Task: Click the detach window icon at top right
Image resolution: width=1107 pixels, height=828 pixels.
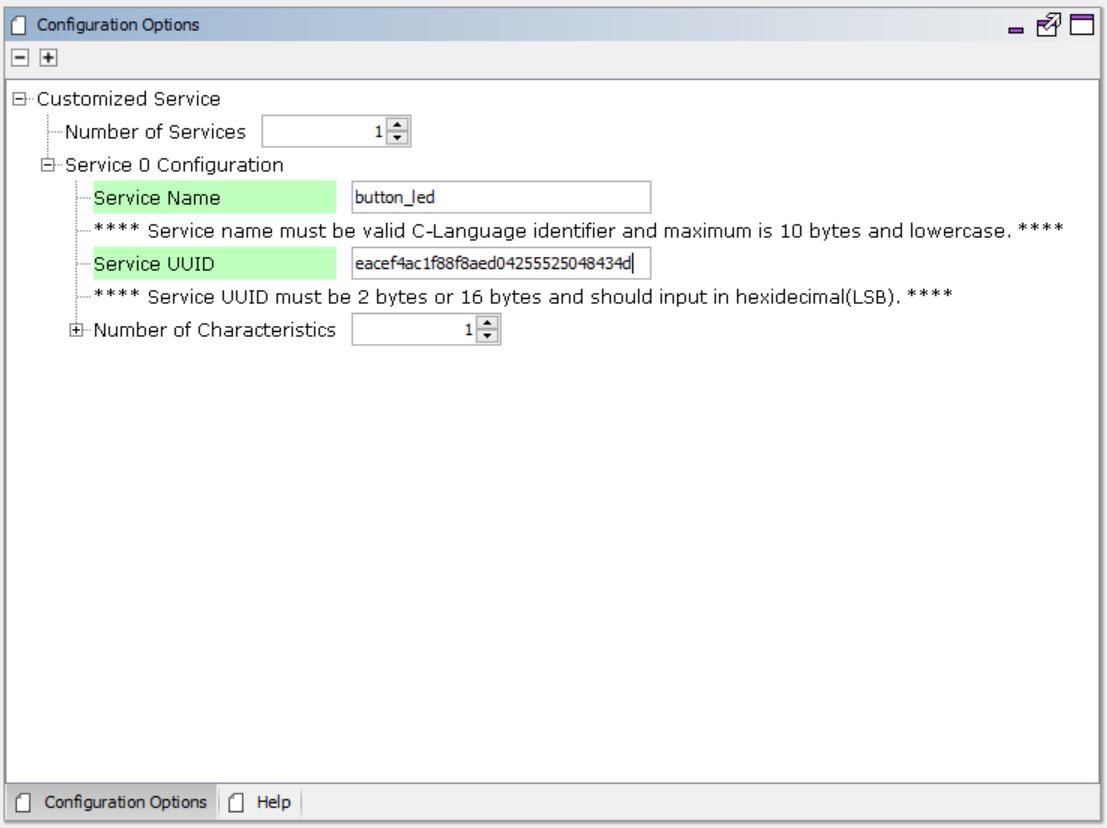Action: pos(1047,26)
